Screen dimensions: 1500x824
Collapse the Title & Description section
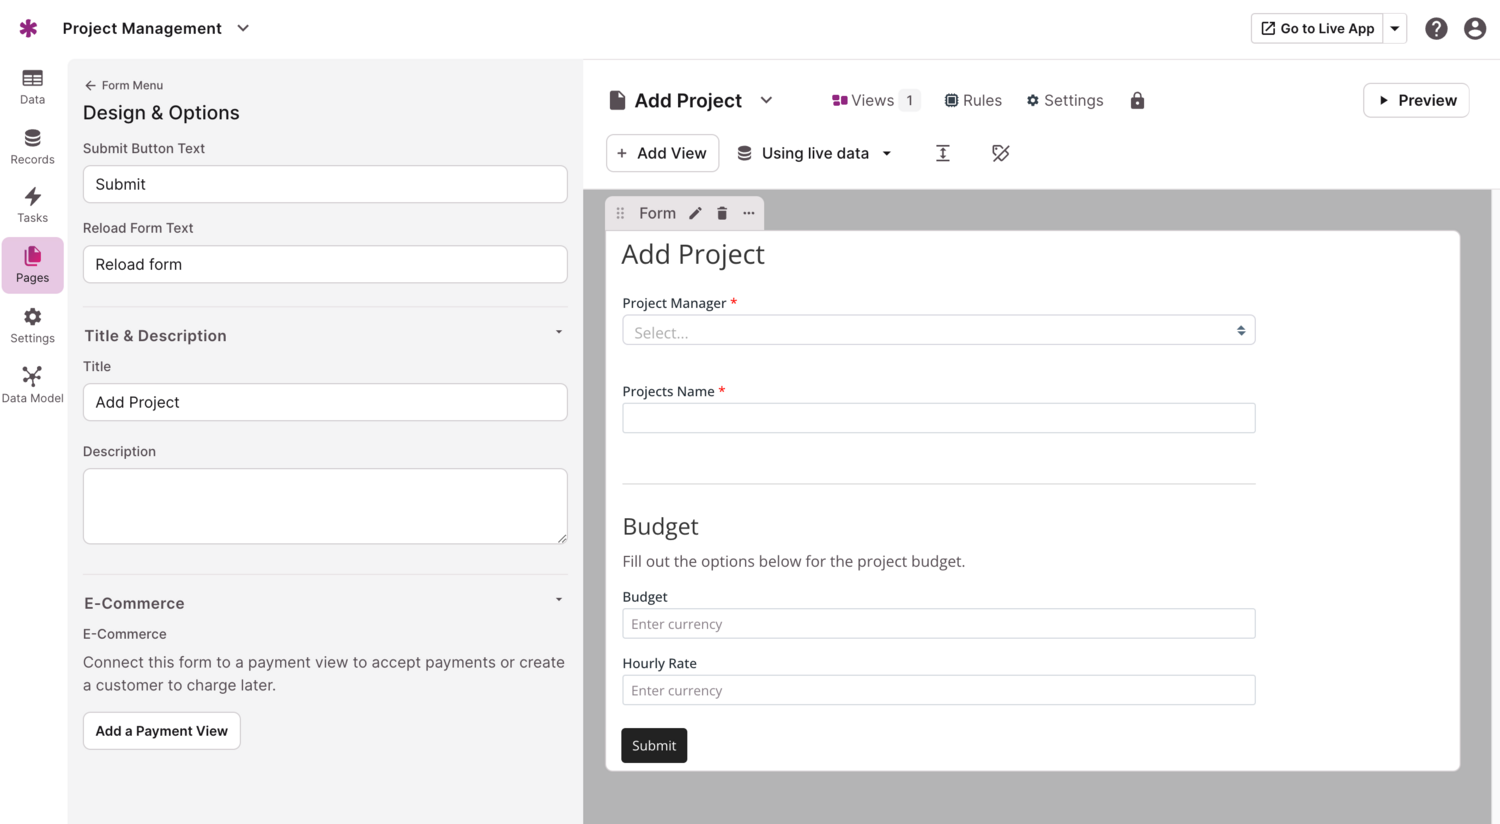(x=559, y=333)
